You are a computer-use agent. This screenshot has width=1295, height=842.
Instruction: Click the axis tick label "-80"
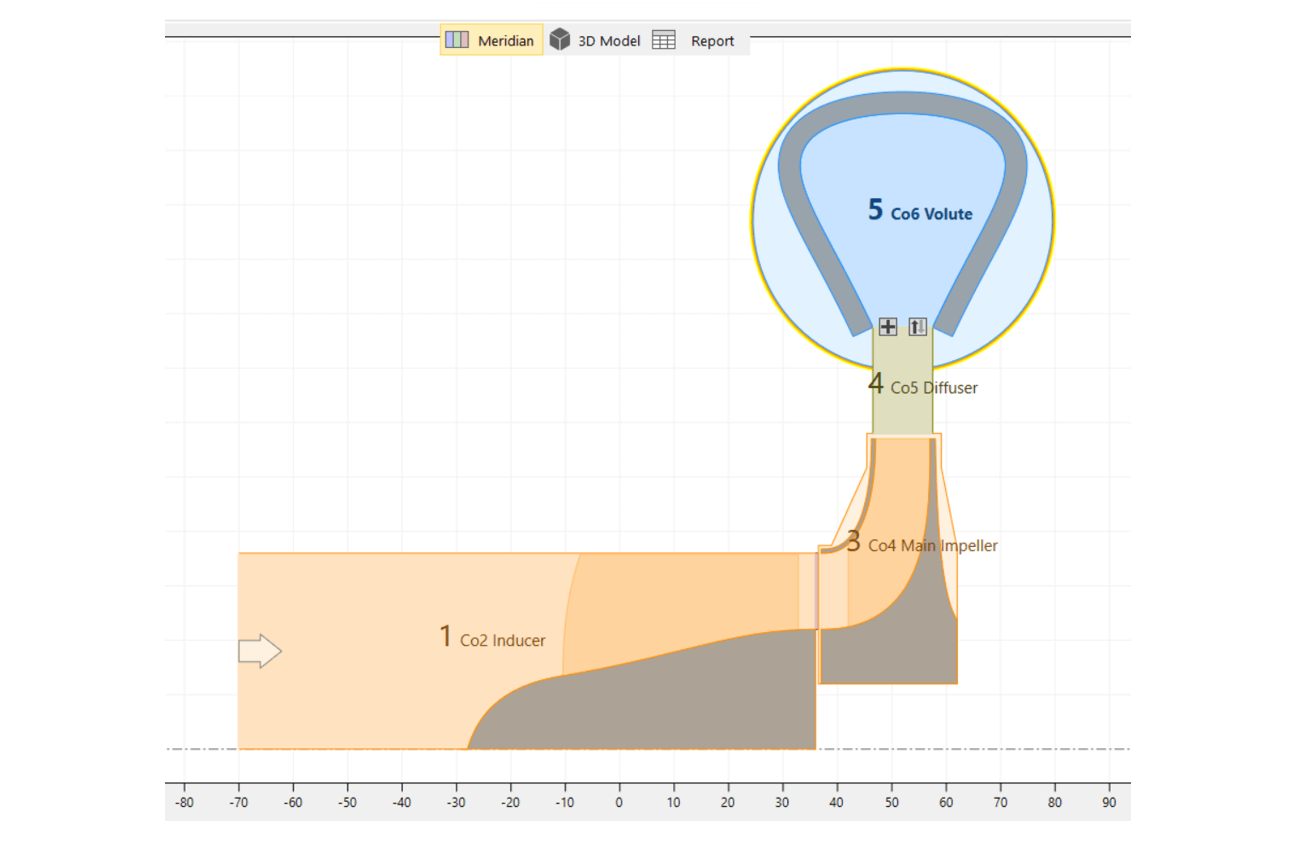[184, 802]
